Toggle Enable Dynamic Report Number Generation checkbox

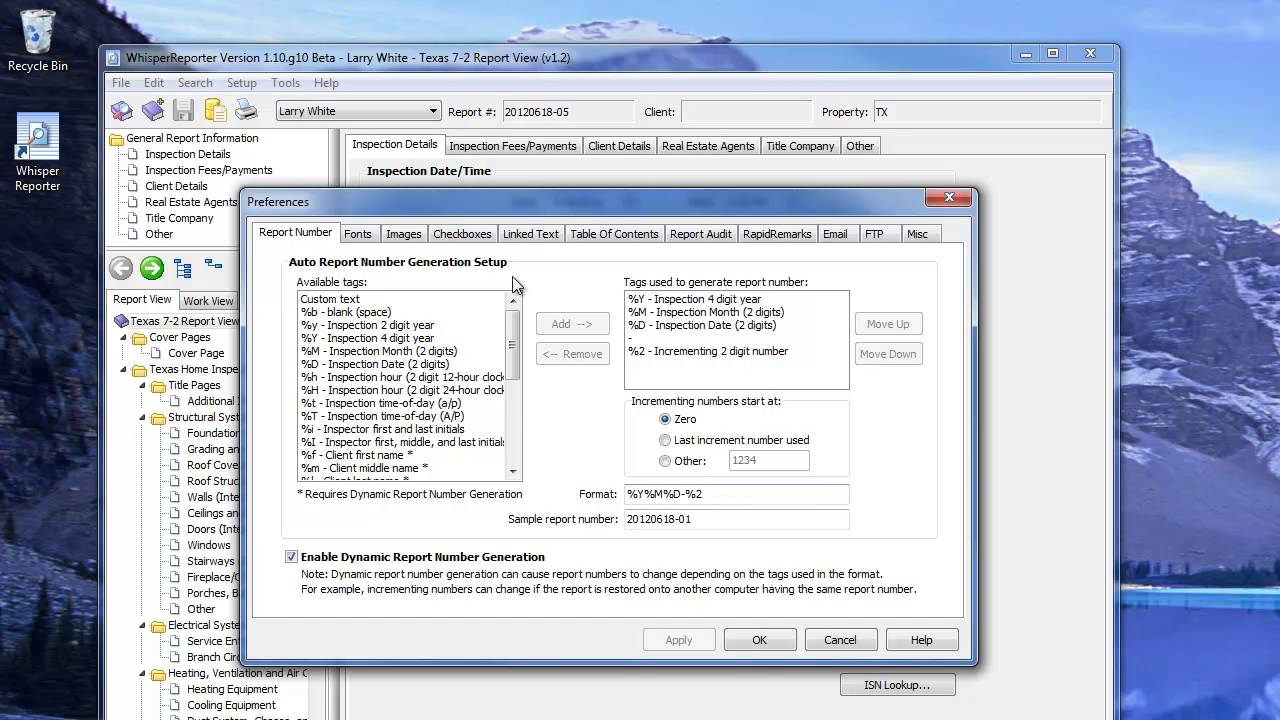point(291,557)
